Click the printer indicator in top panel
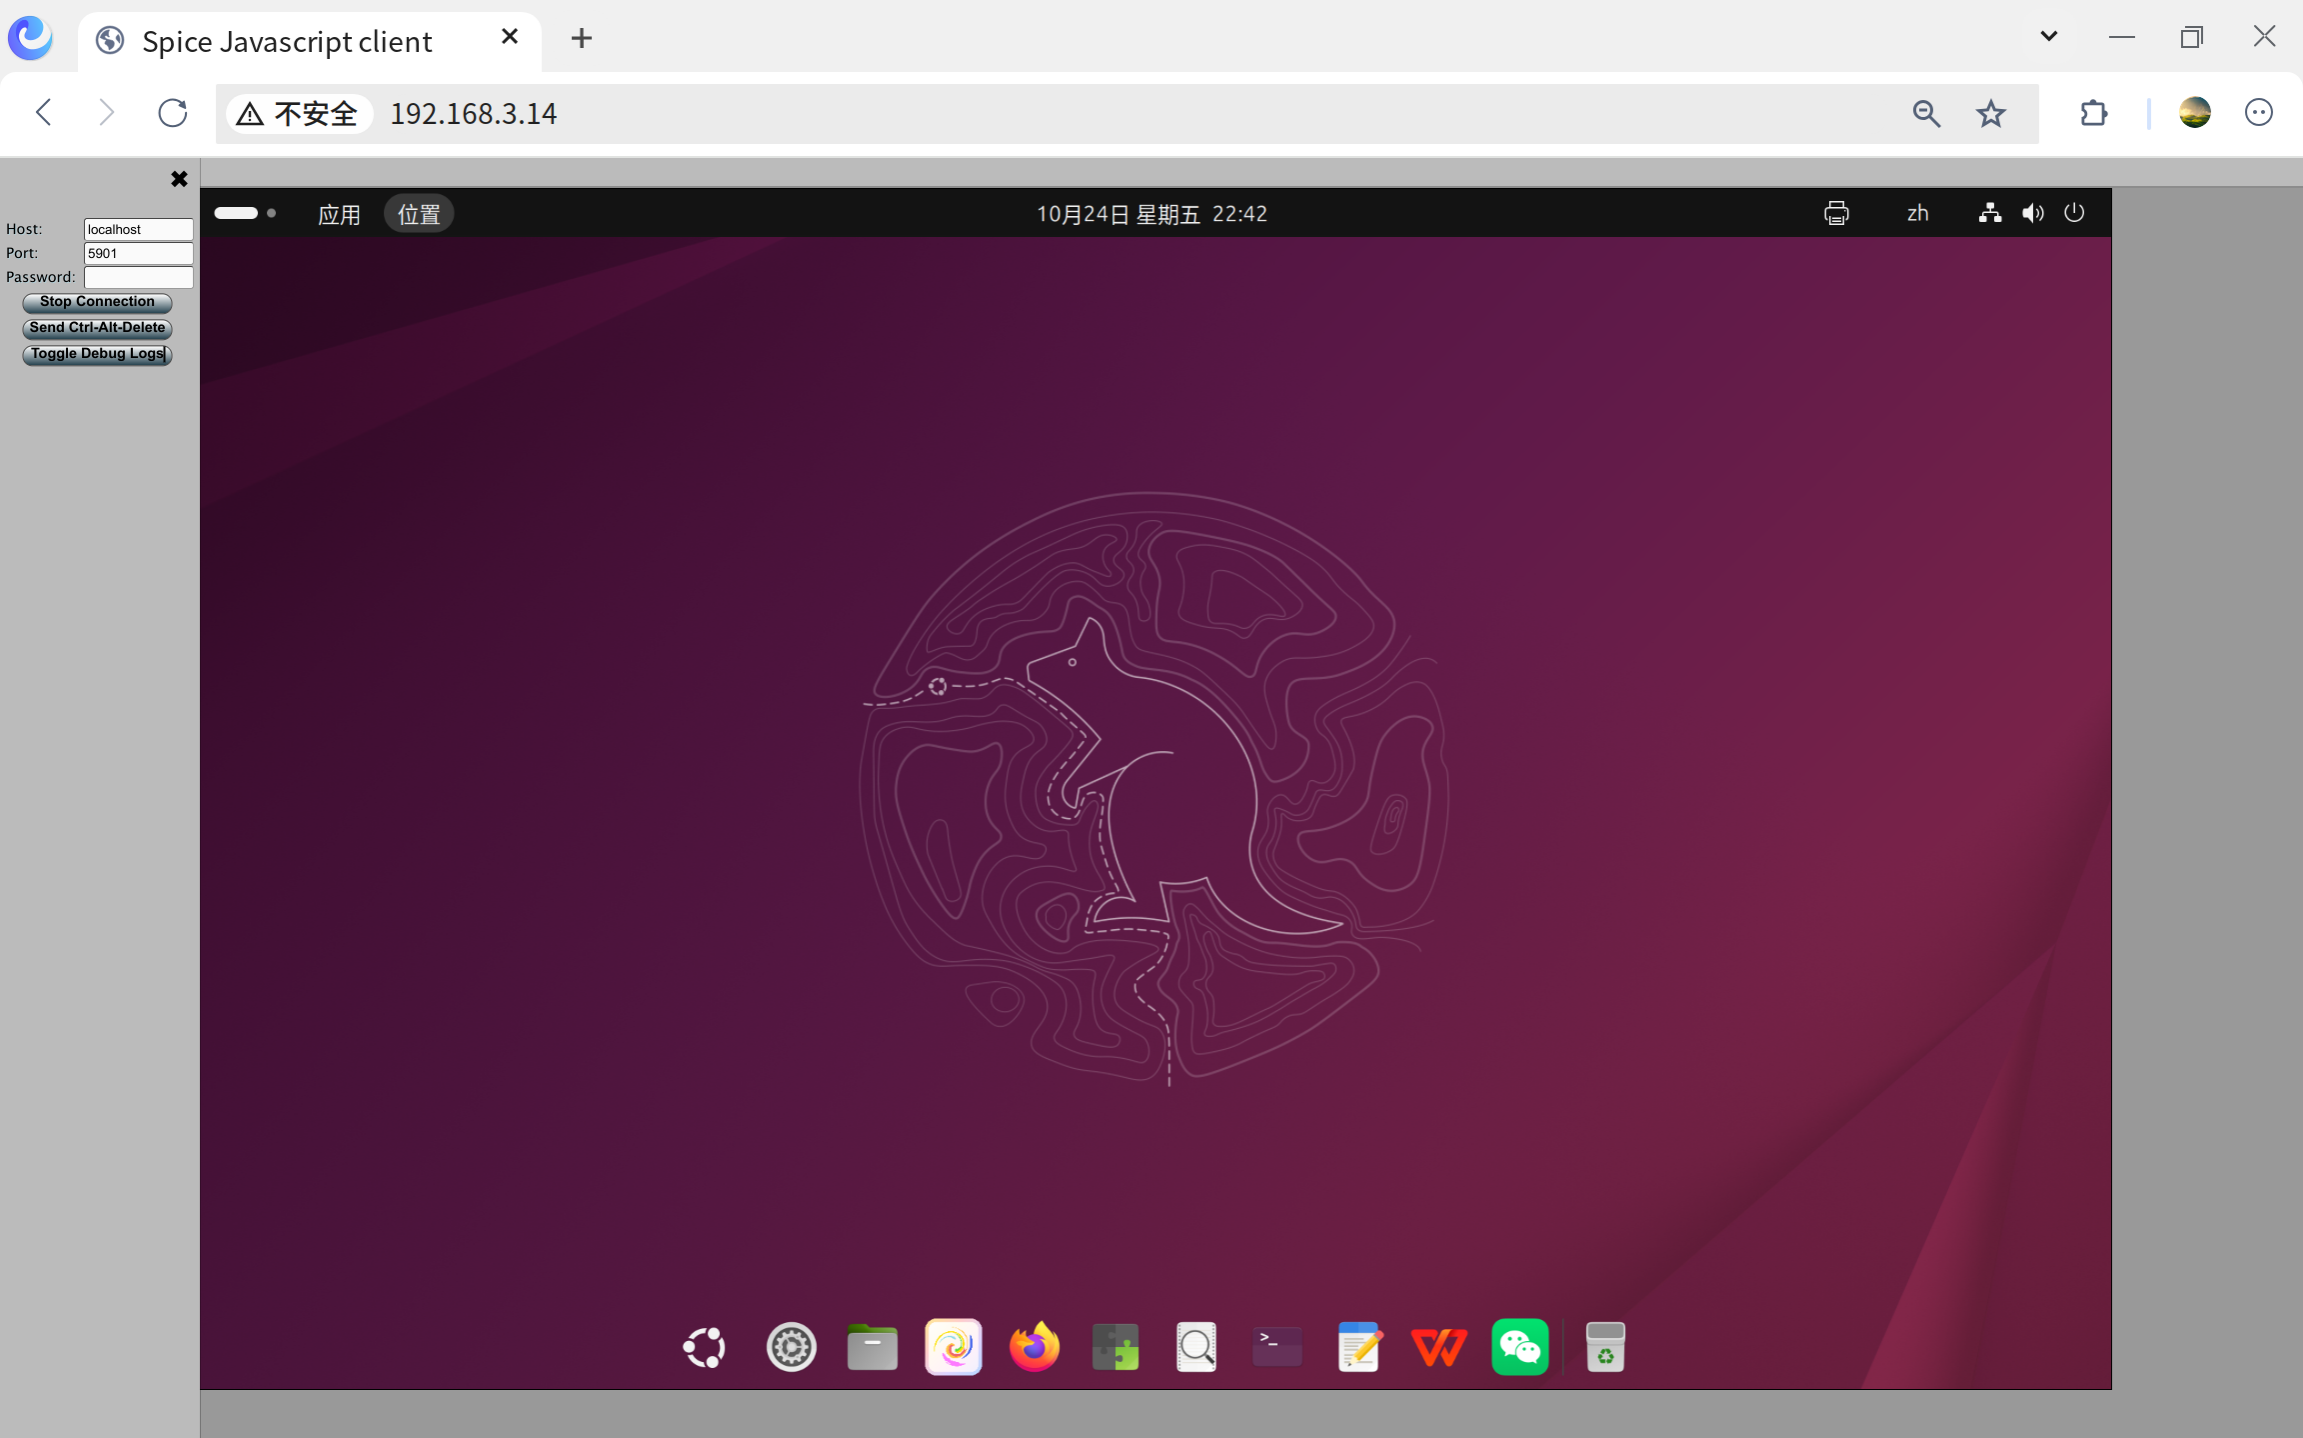The width and height of the screenshot is (2303, 1438). point(1836,213)
